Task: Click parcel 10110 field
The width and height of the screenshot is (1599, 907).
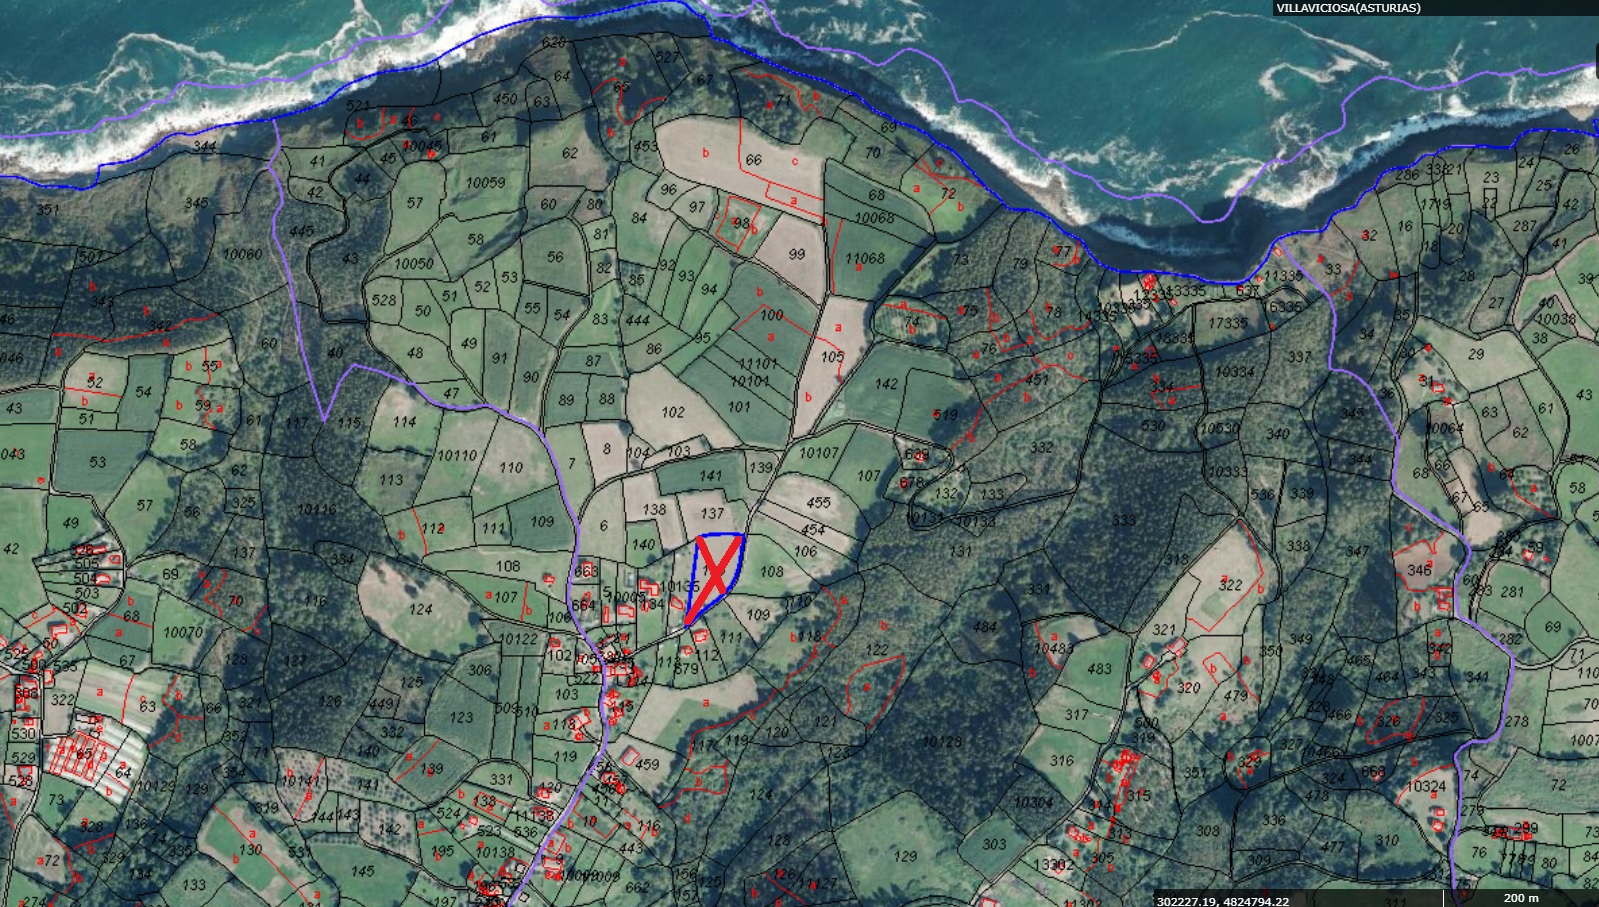Action: [x=457, y=456]
